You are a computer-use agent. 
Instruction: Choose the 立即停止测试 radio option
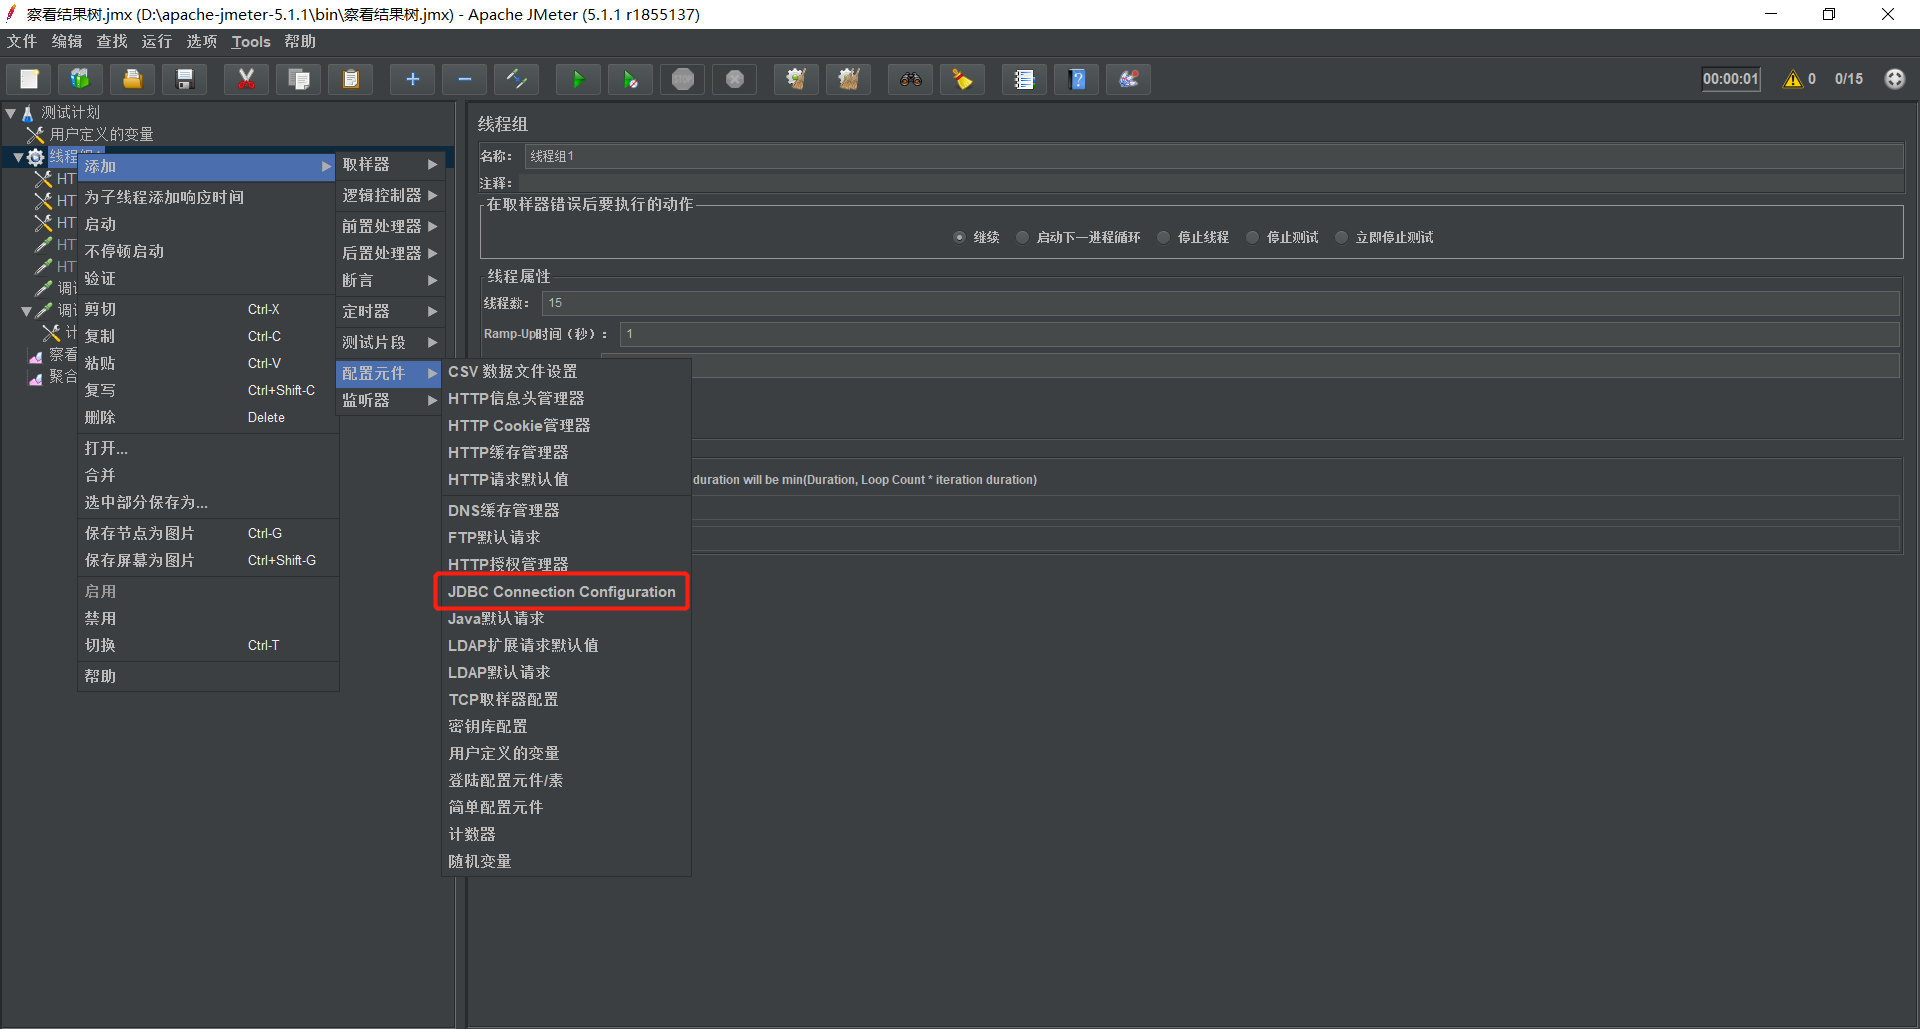(1341, 237)
